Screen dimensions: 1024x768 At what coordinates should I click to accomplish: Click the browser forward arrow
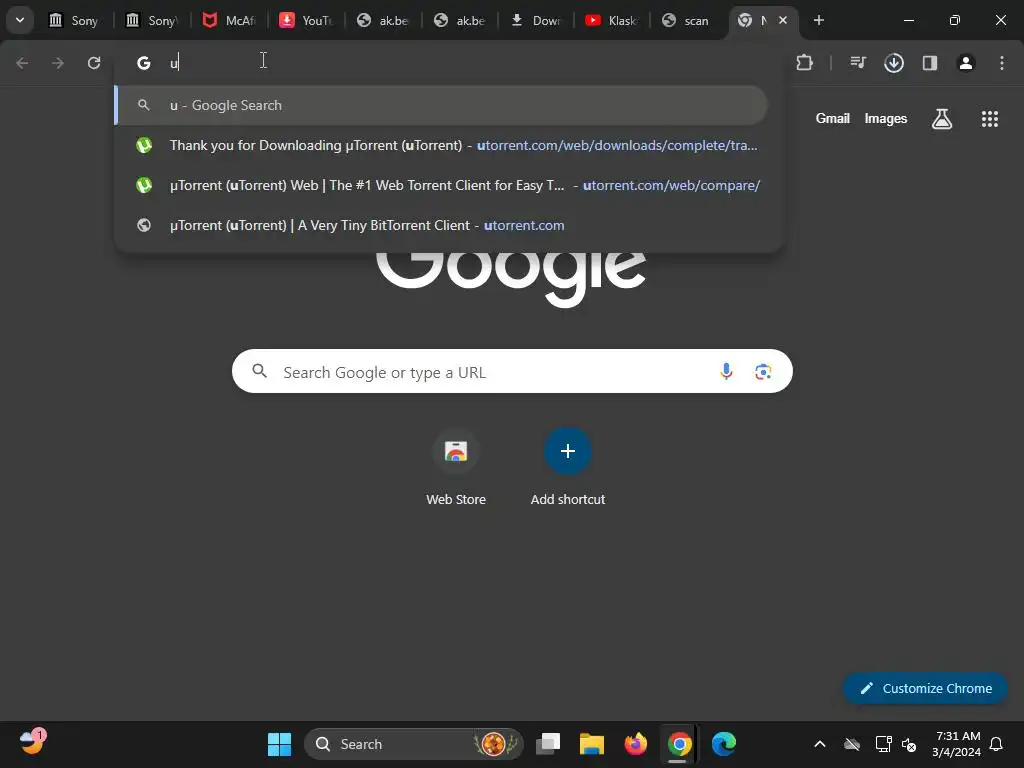(x=58, y=63)
